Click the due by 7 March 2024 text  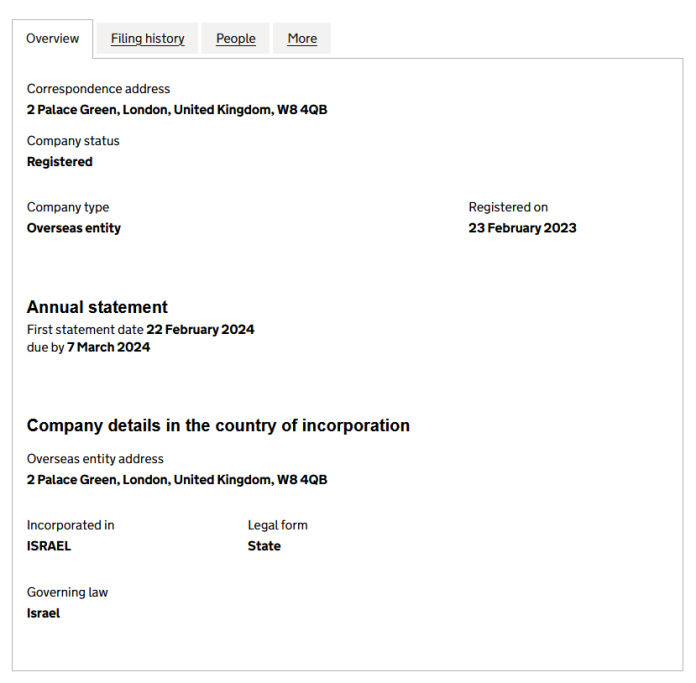88,347
